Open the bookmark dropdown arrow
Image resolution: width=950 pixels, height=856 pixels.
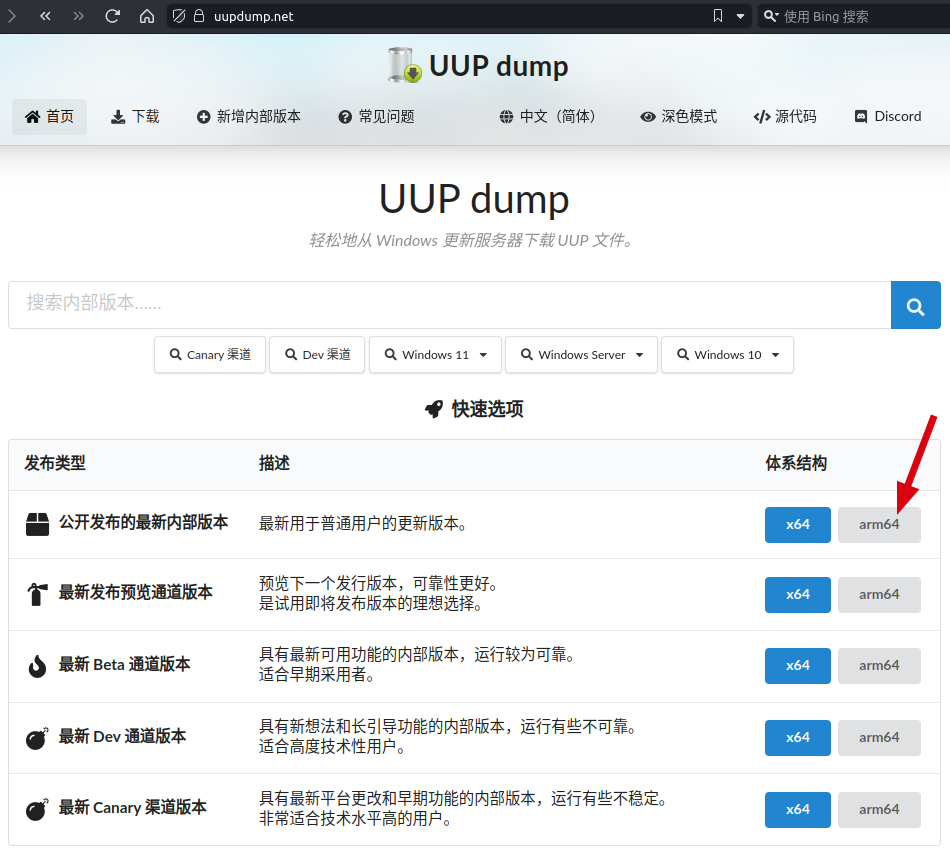pyautogui.click(x=740, y=16)
